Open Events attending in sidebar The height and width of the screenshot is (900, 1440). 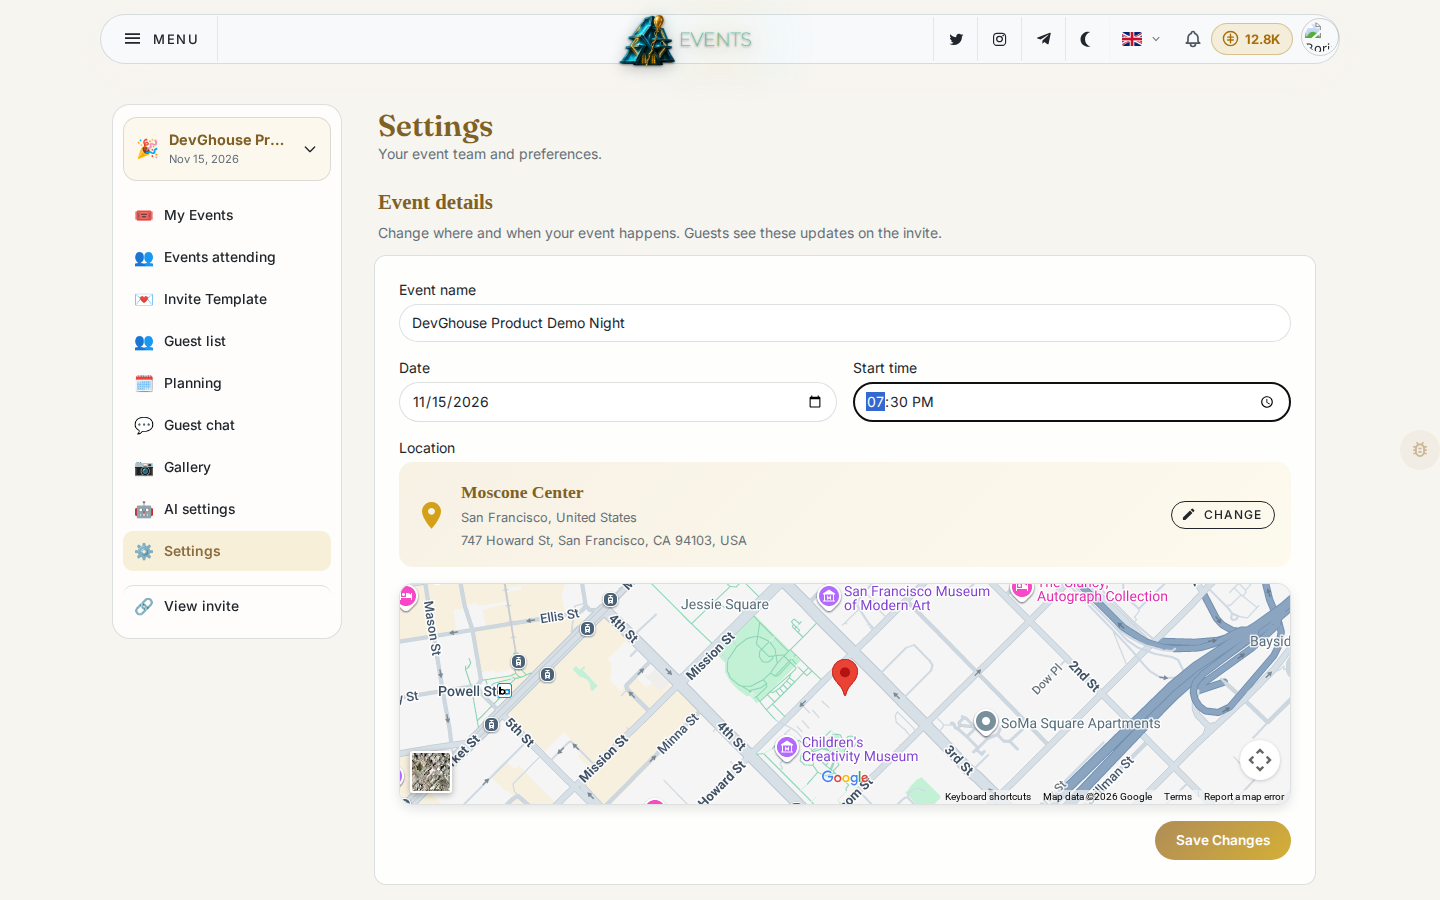point(227,257)
